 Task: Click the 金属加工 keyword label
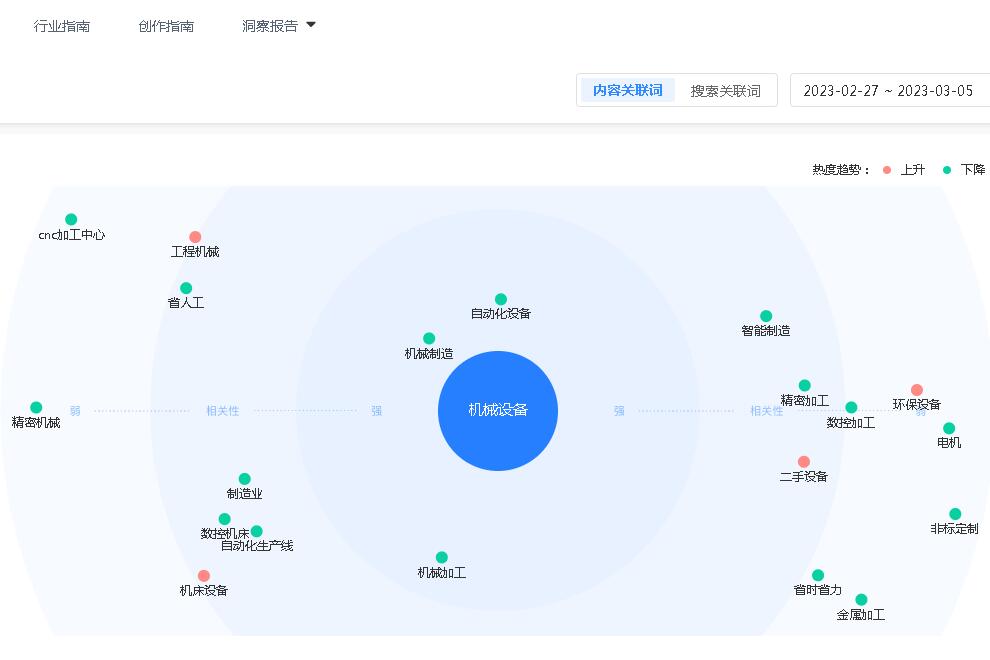[861, 615]
